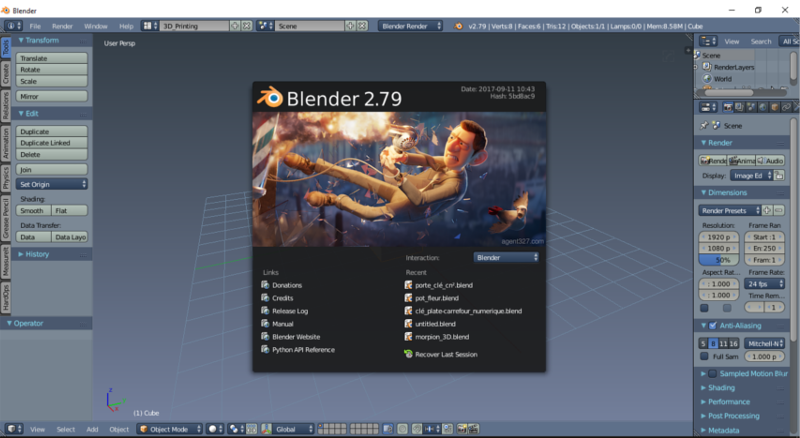Image resolution: width=800 pixels, height=438 pixels.
Task: Click the add render preset plus icon
Action: (x=765, y=210)
